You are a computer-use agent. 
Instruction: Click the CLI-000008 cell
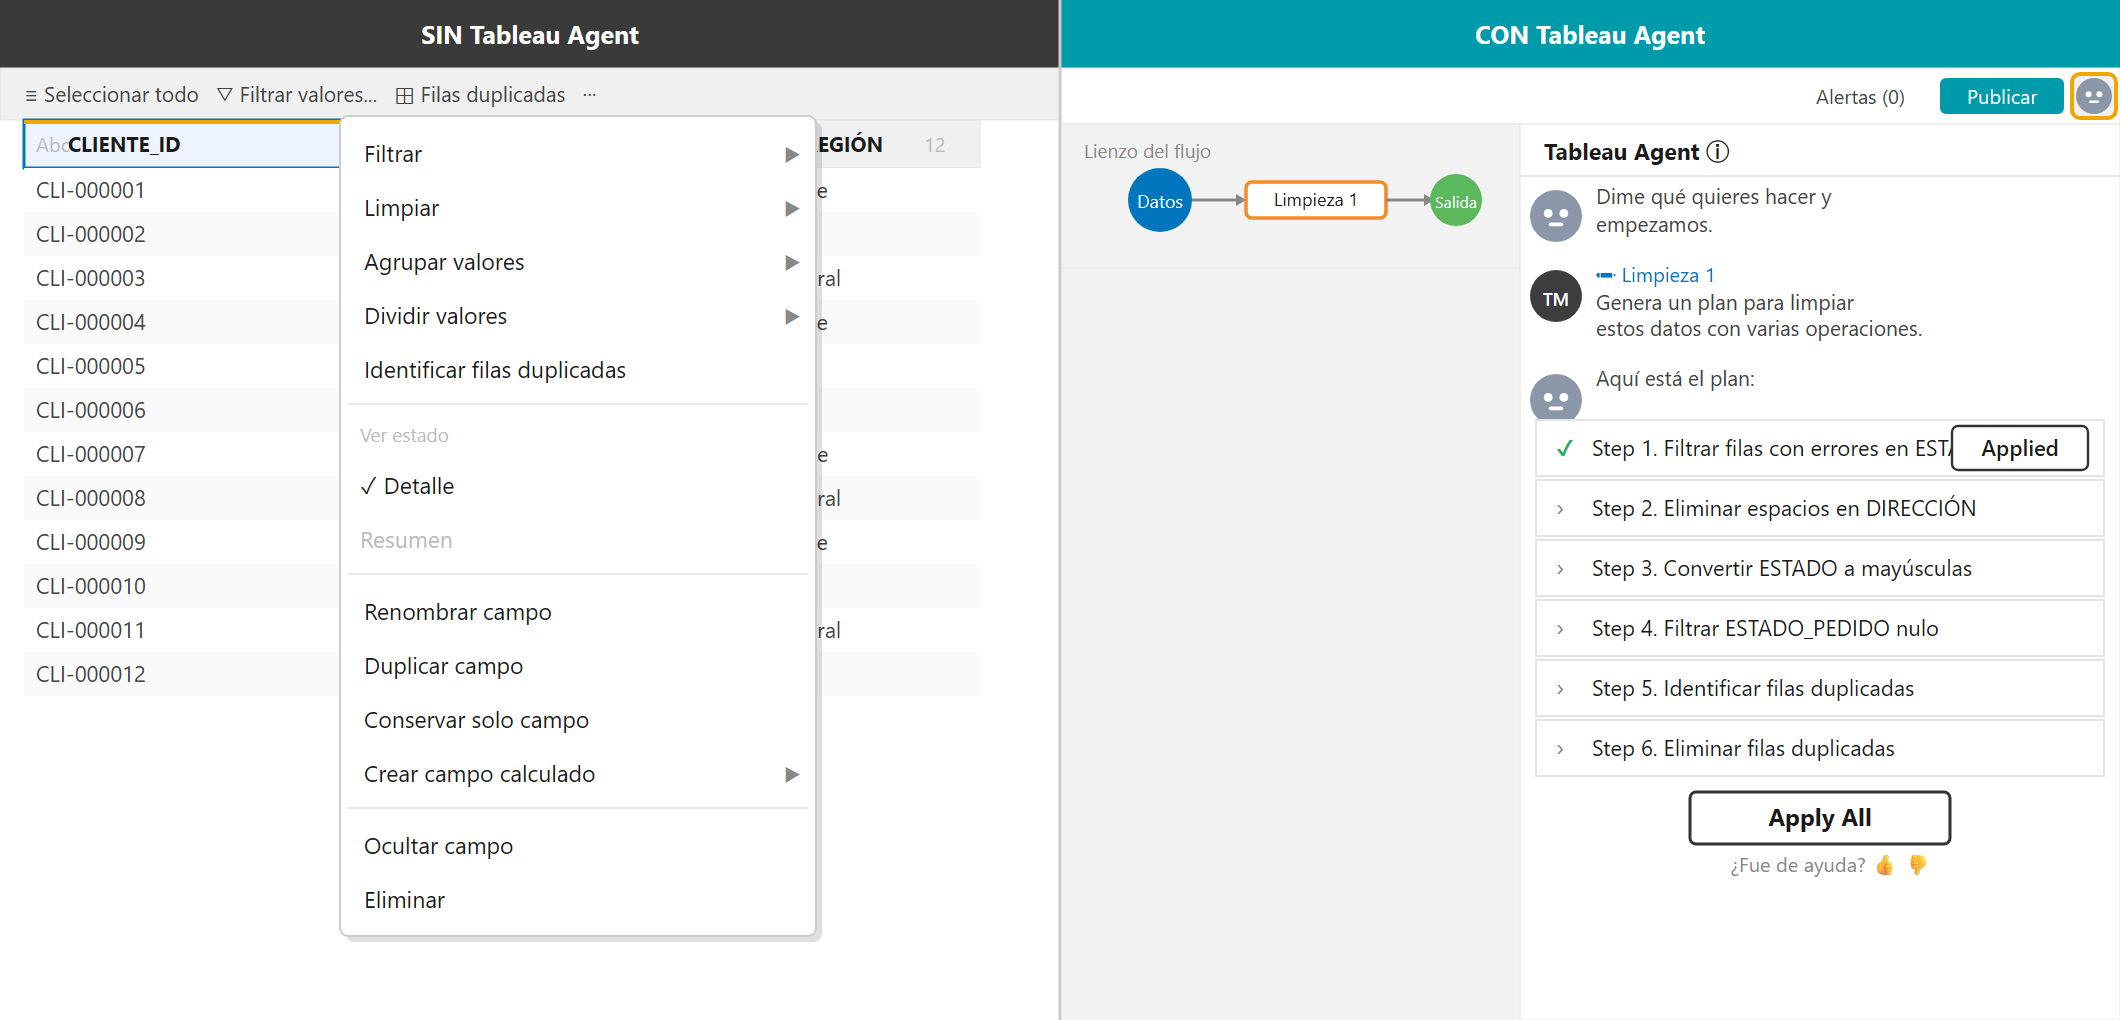click(181, 498)
